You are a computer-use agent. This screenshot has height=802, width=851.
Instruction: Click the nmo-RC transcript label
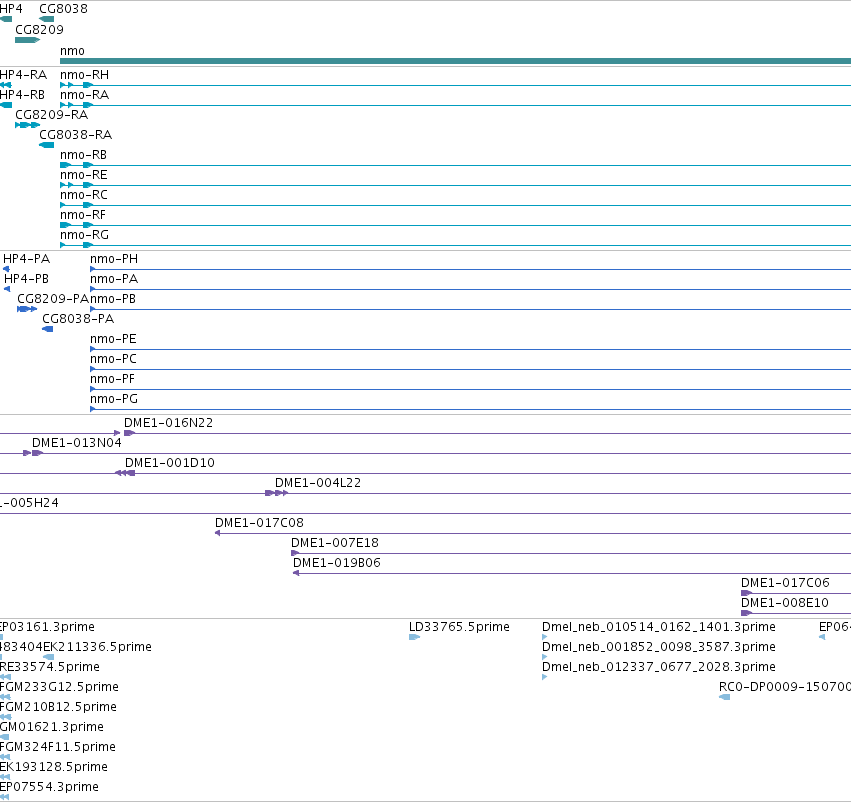tap(84, 195)
